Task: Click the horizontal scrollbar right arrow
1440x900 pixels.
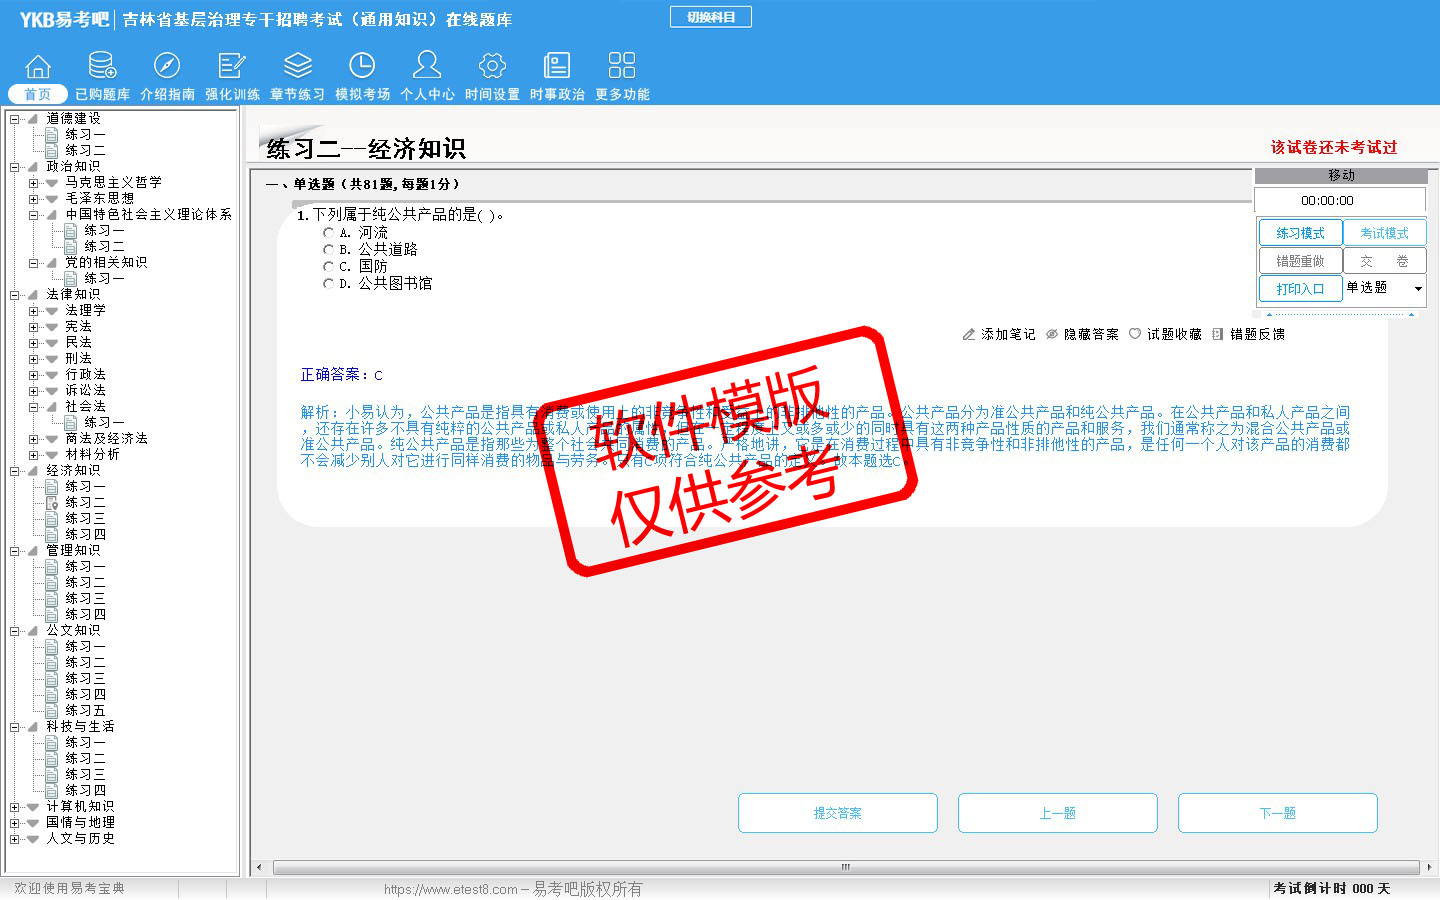Action: (1429, 867)
